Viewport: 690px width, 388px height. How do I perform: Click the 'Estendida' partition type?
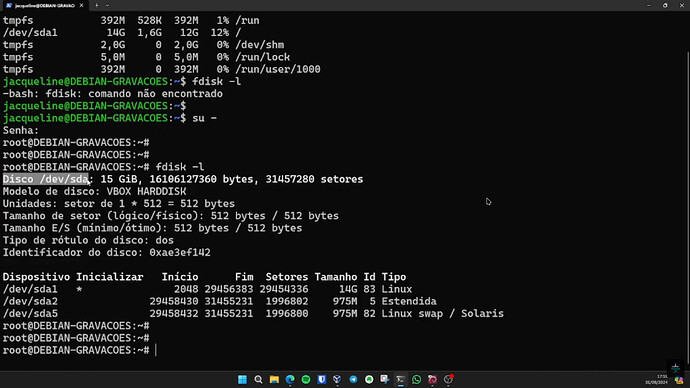pos(409,301)
